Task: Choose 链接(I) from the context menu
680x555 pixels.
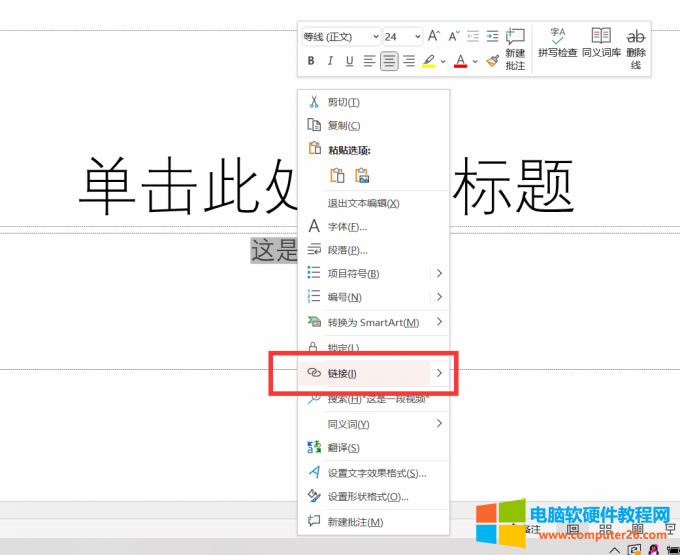Action: pyautogui.click(x=343, y=373)
